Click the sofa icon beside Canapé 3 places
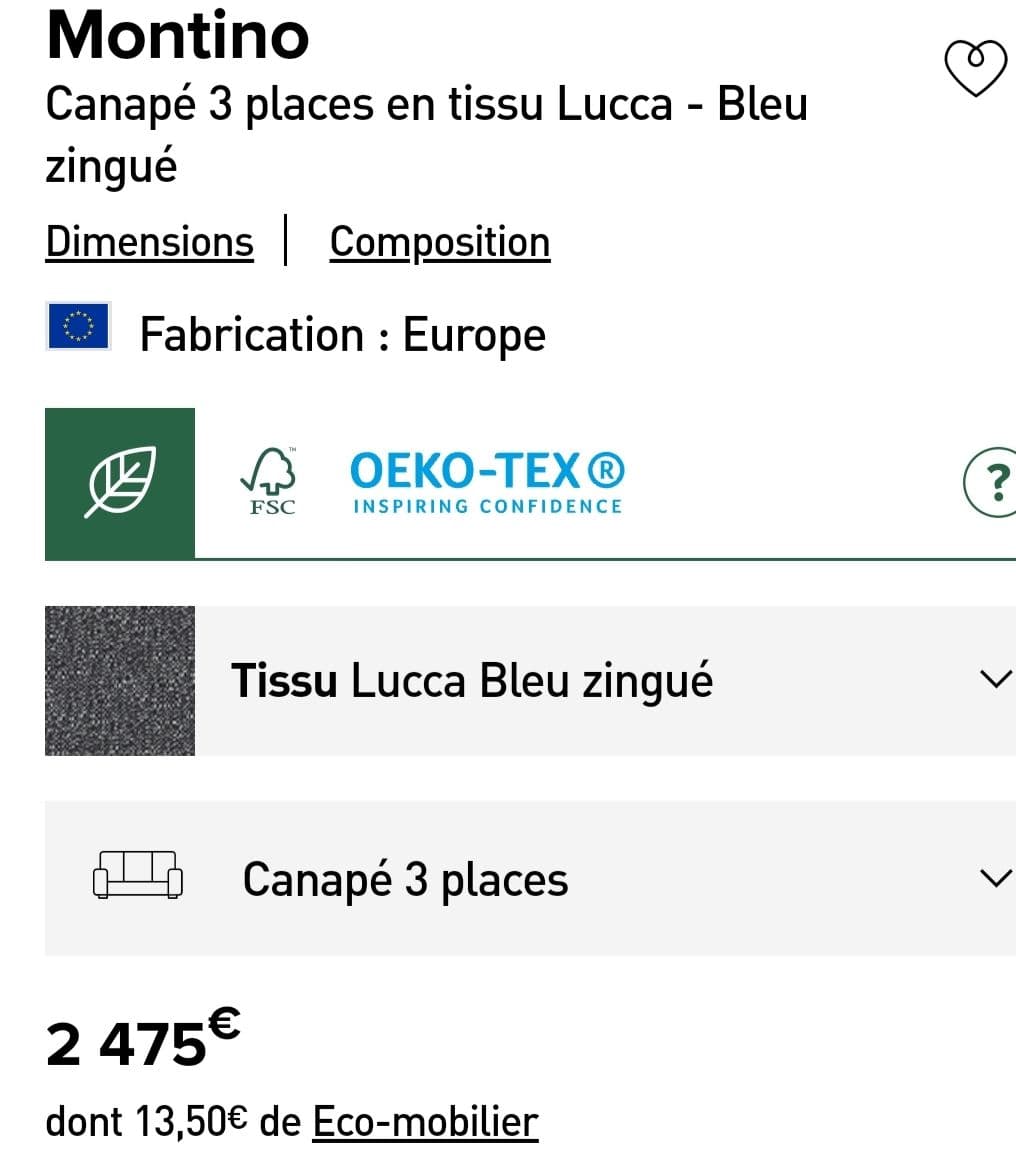The image size is (1016, 1170). pos(138,875)
